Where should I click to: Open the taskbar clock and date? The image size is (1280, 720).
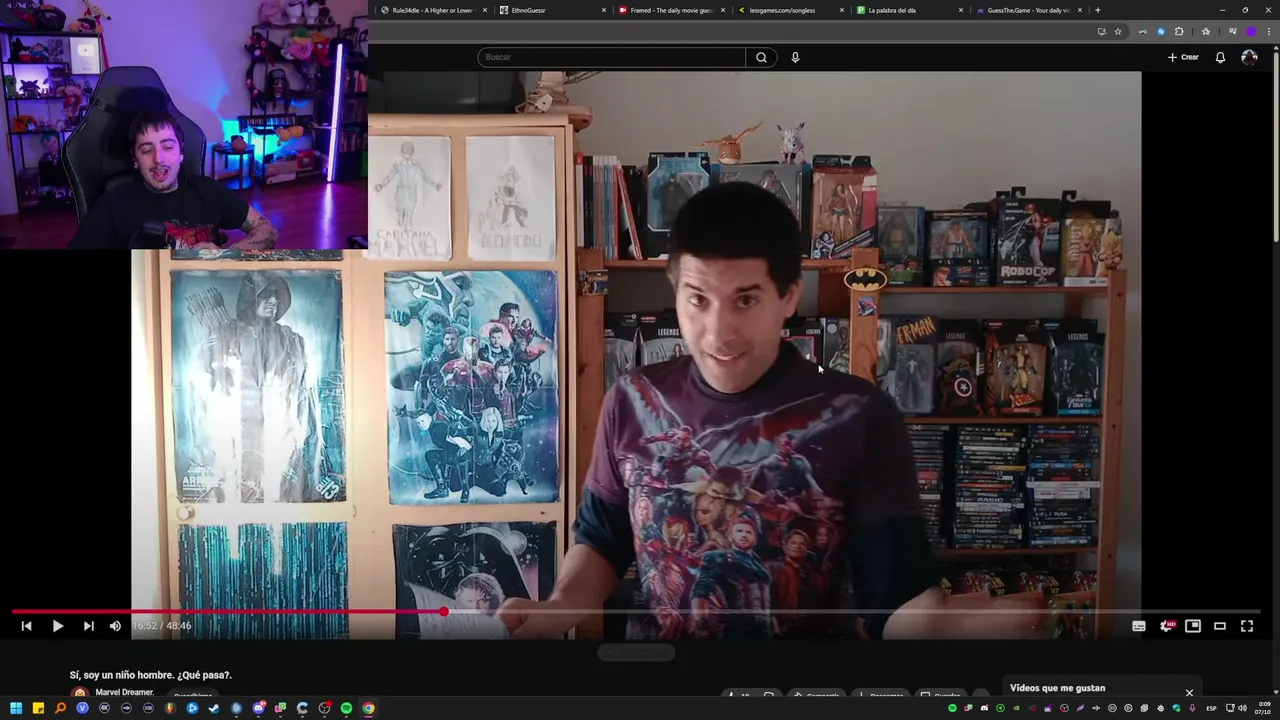1265,708
